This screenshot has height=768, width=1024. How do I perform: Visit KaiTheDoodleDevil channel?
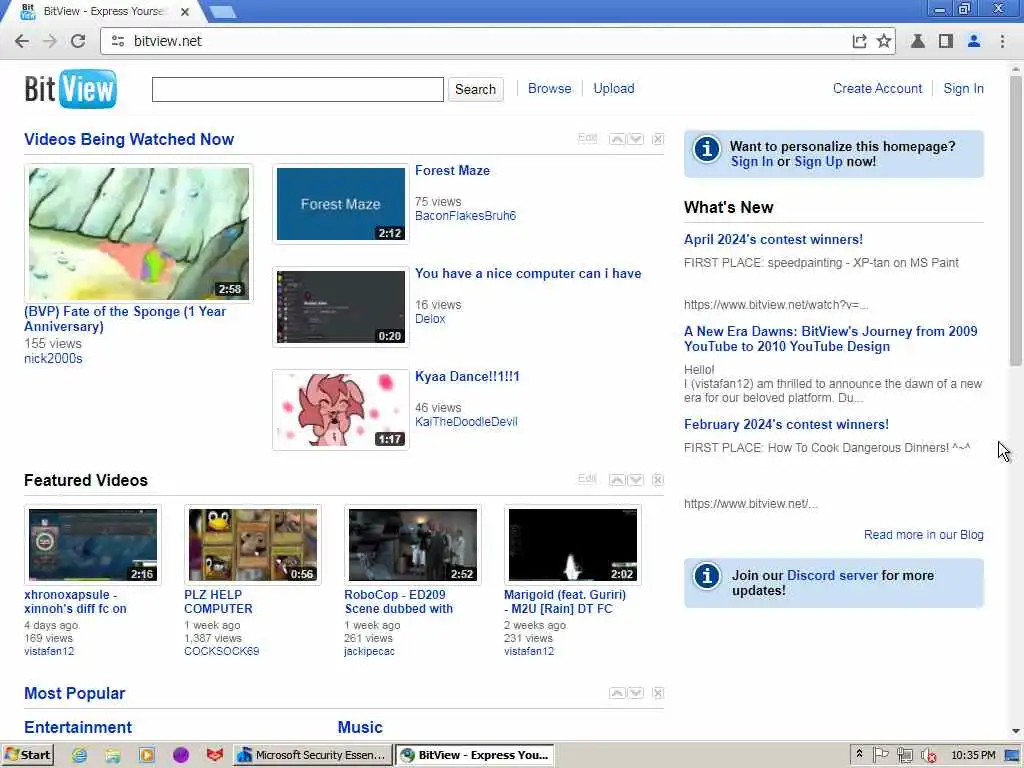tap(466, 422)
